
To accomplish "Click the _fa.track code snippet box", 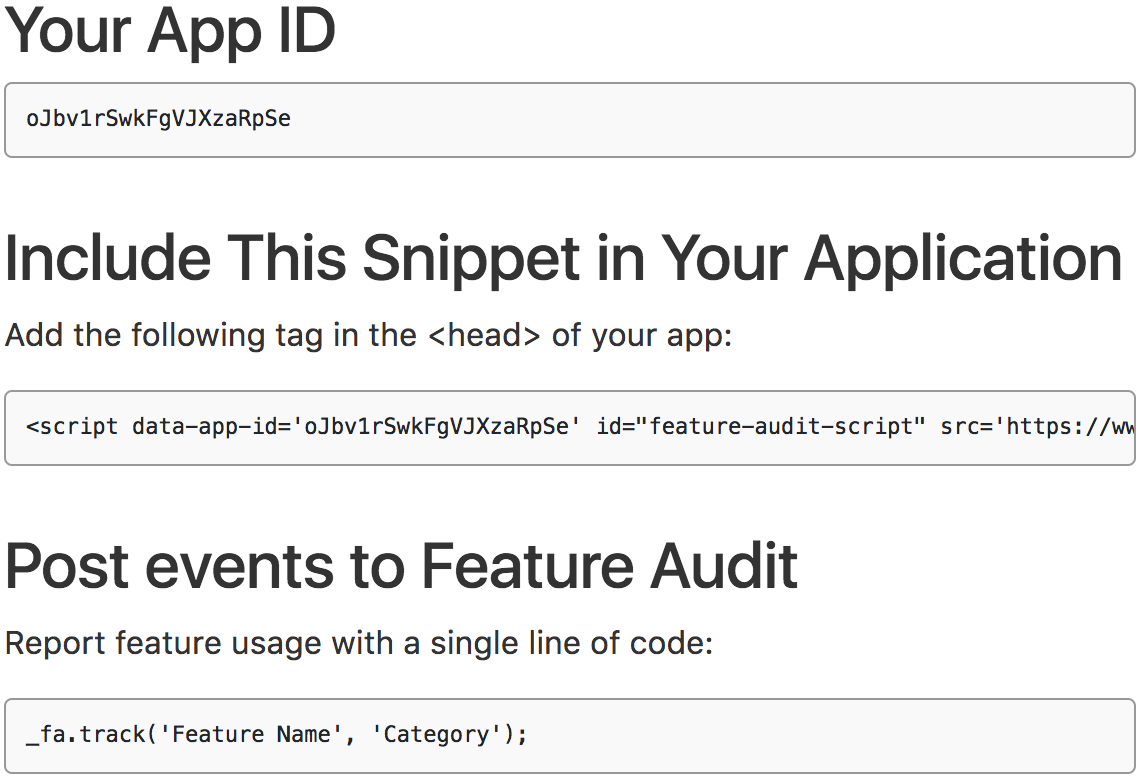I will 570,736.
